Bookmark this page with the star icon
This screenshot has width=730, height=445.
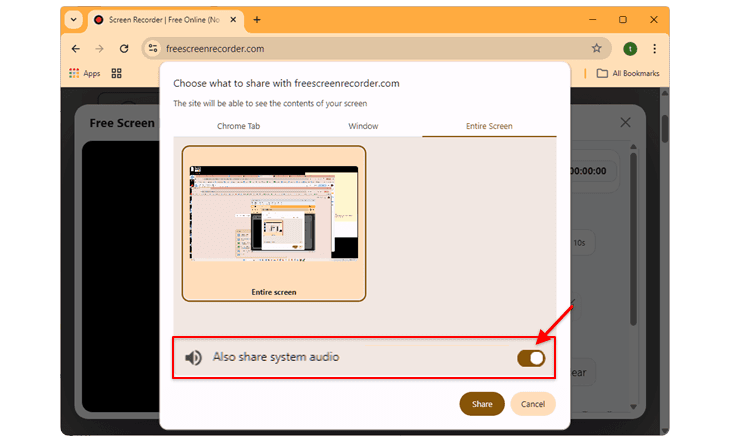point(596,48)
